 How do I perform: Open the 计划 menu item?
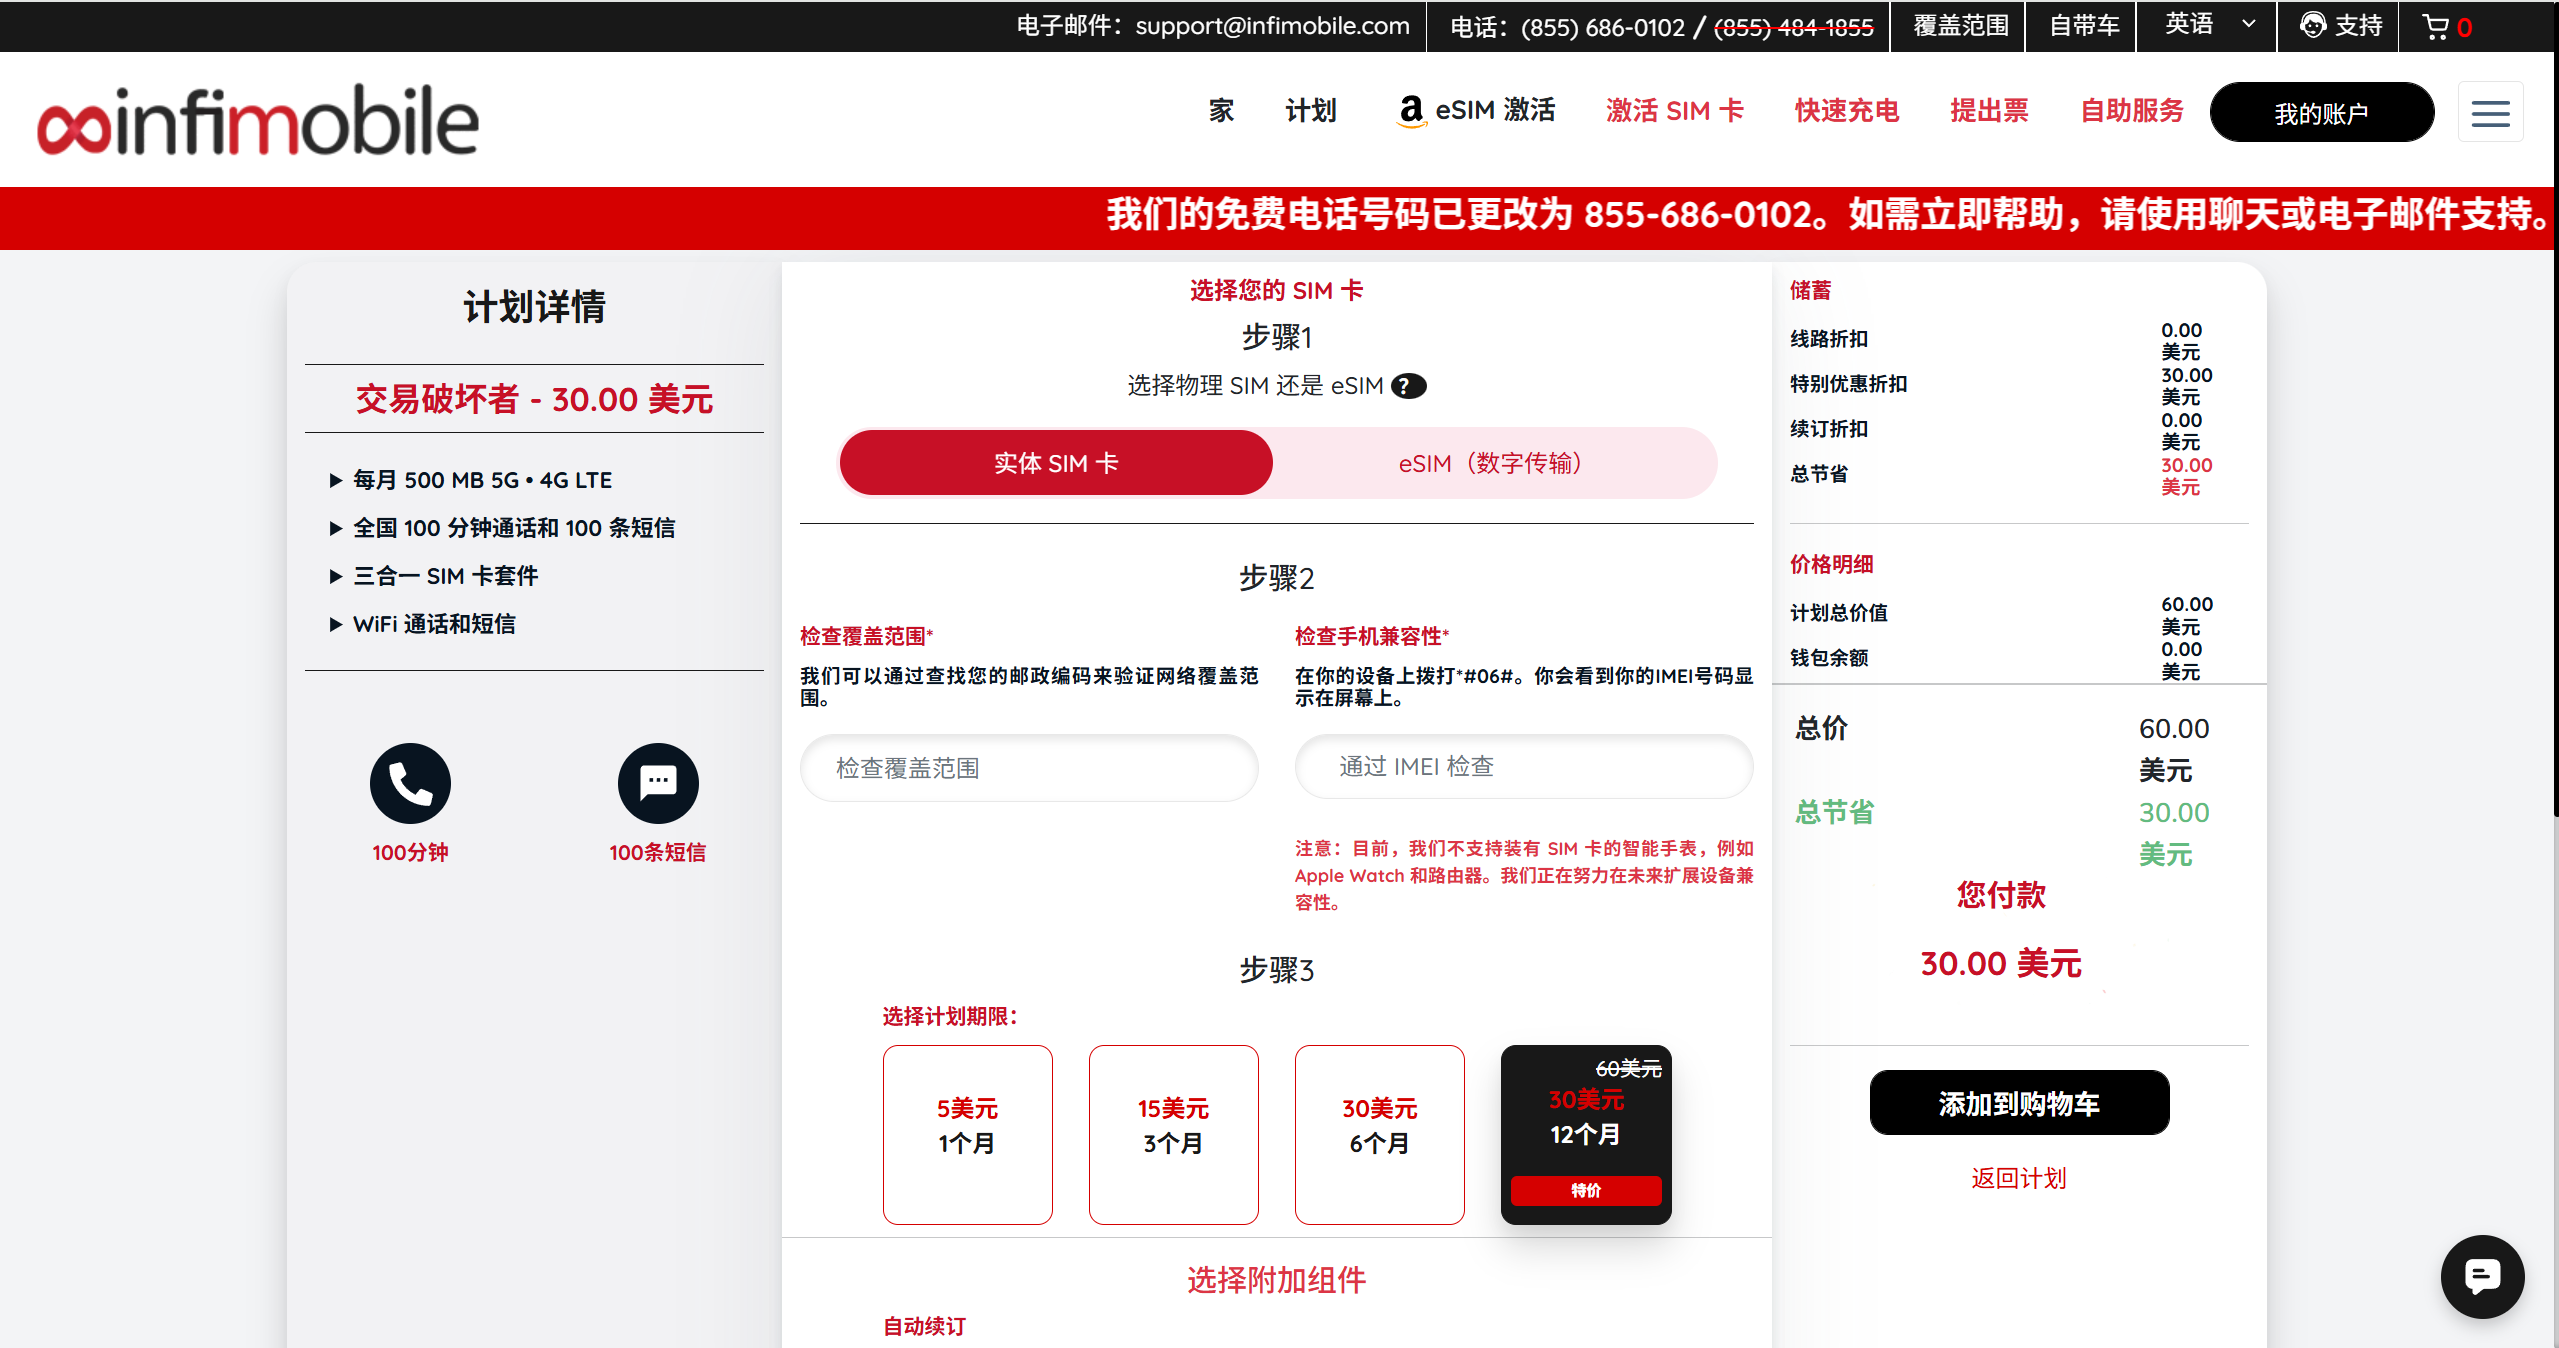[1310, 111]
